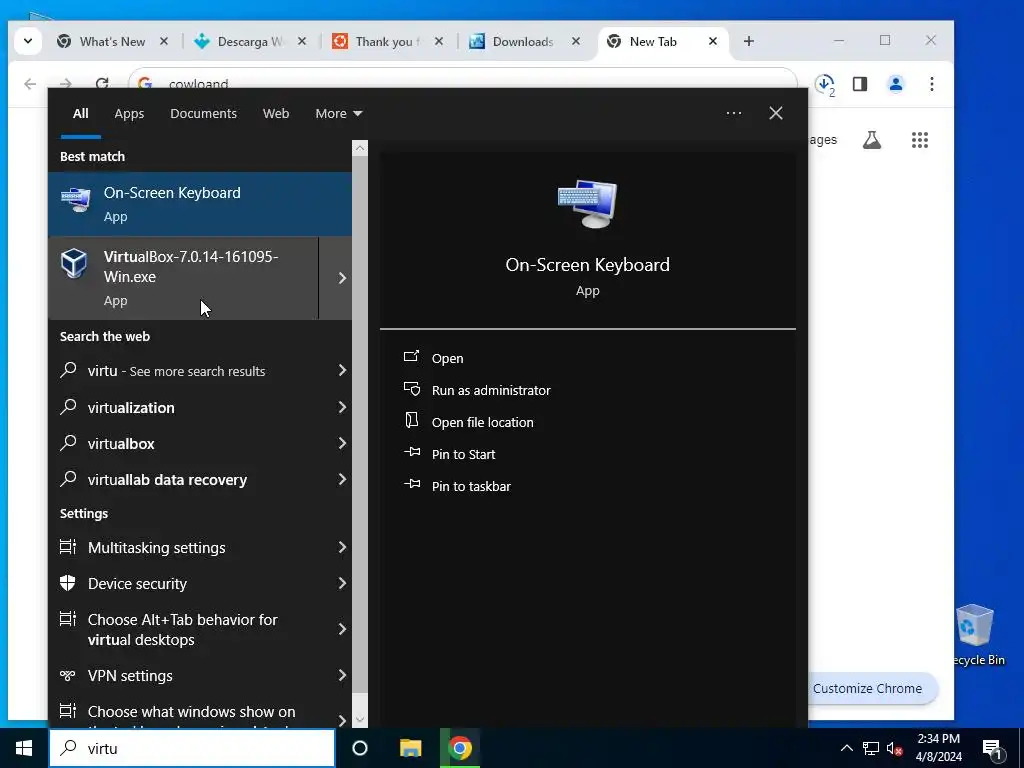Image resolution: width=1024 pixels, height=768 pixels.
Task: Show hidden system tray icons
Action: pyautogui.click(x=846, y=748)
